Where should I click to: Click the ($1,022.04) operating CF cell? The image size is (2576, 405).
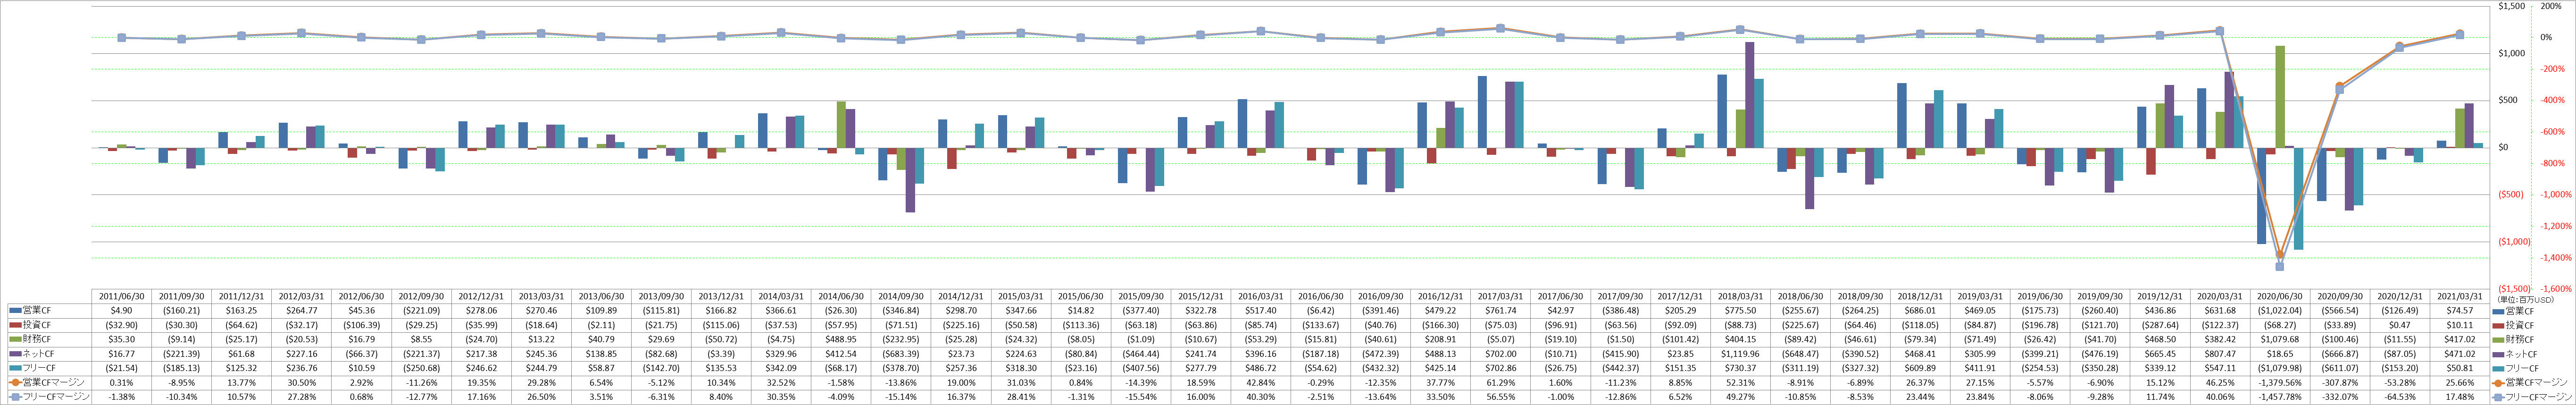click(2280, 310)
